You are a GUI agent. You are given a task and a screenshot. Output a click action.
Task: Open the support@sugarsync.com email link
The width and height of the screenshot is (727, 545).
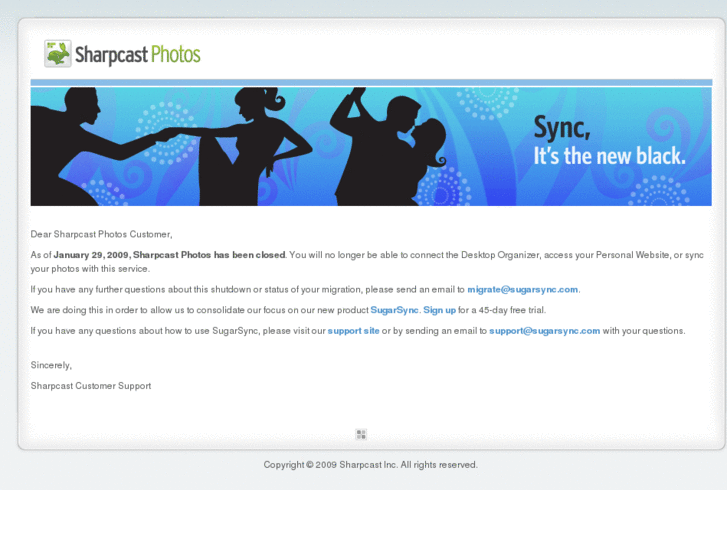click(x=545, y=331)
